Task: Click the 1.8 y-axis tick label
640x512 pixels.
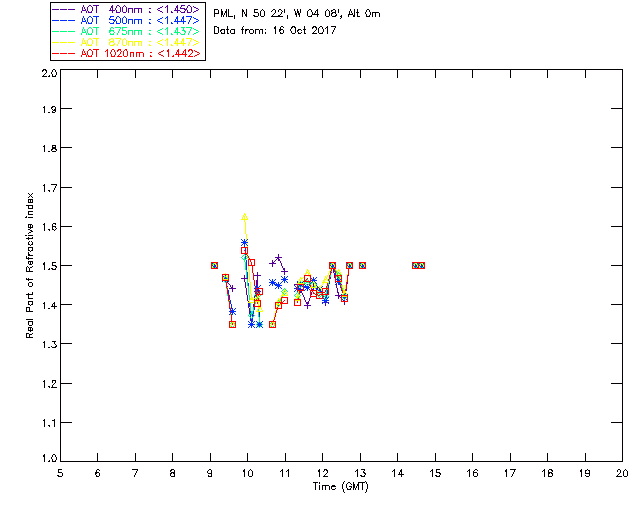Action: click(x=49, y=148)
